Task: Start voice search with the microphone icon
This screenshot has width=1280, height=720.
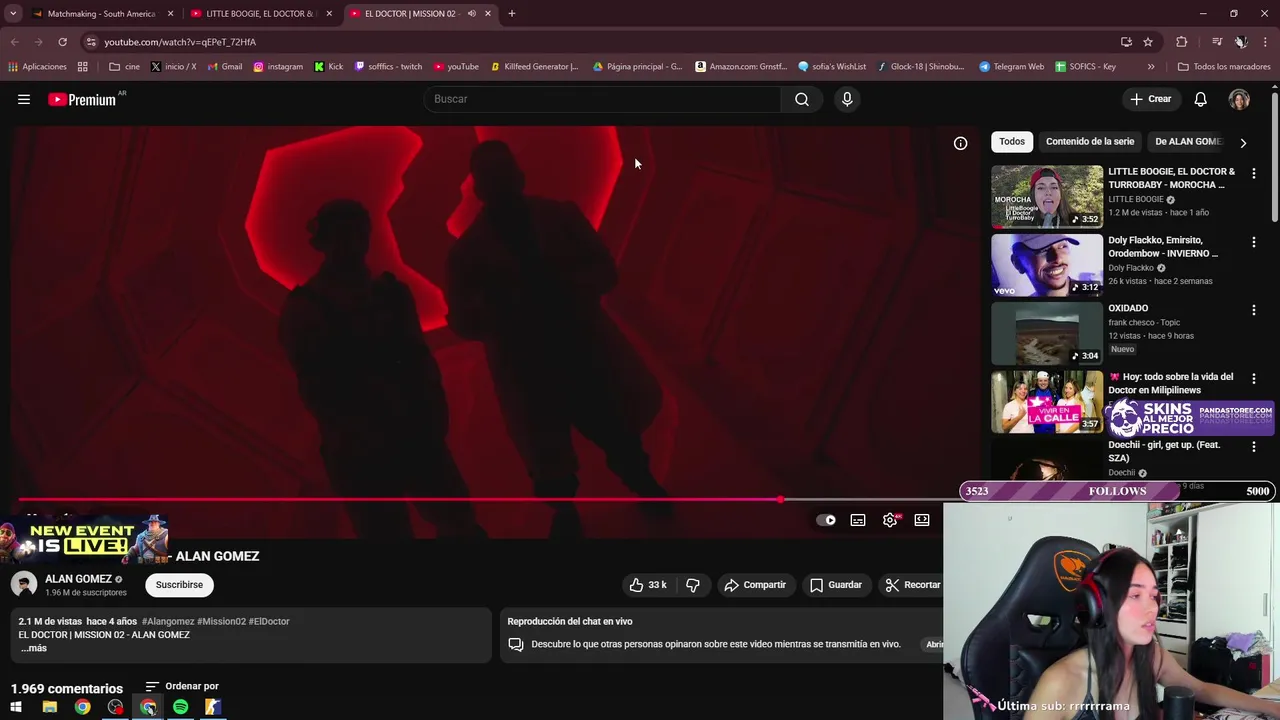Action: pos(847,99)
